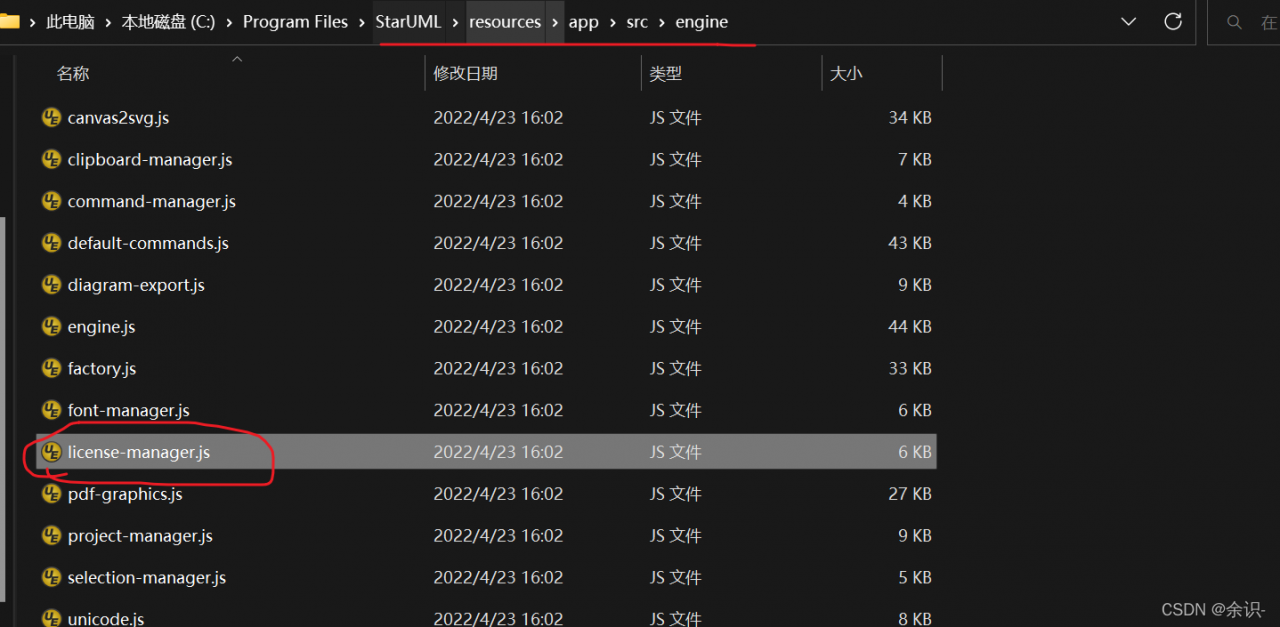Click the command-manager.js file icon
The image size is (1280, 627).
coord(52,202)
